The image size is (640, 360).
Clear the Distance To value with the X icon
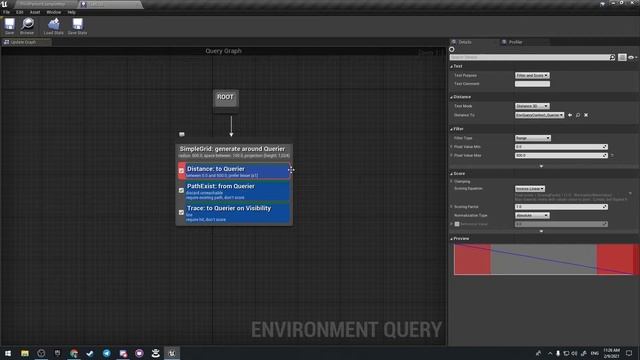586,116
